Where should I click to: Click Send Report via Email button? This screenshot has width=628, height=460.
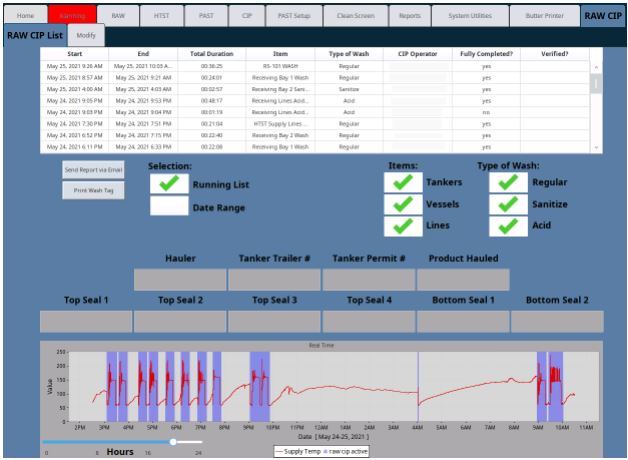point(94,170)
